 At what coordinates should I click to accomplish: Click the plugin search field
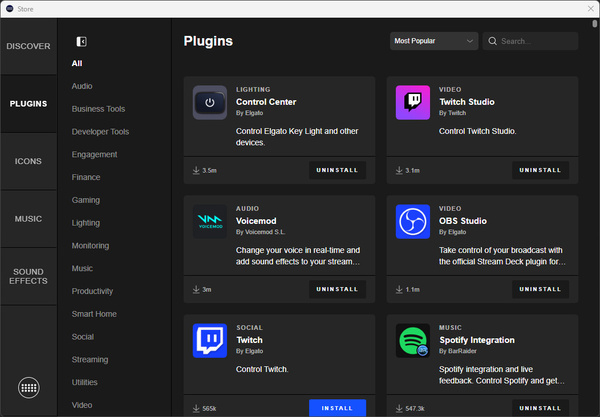tap(530, 41)
